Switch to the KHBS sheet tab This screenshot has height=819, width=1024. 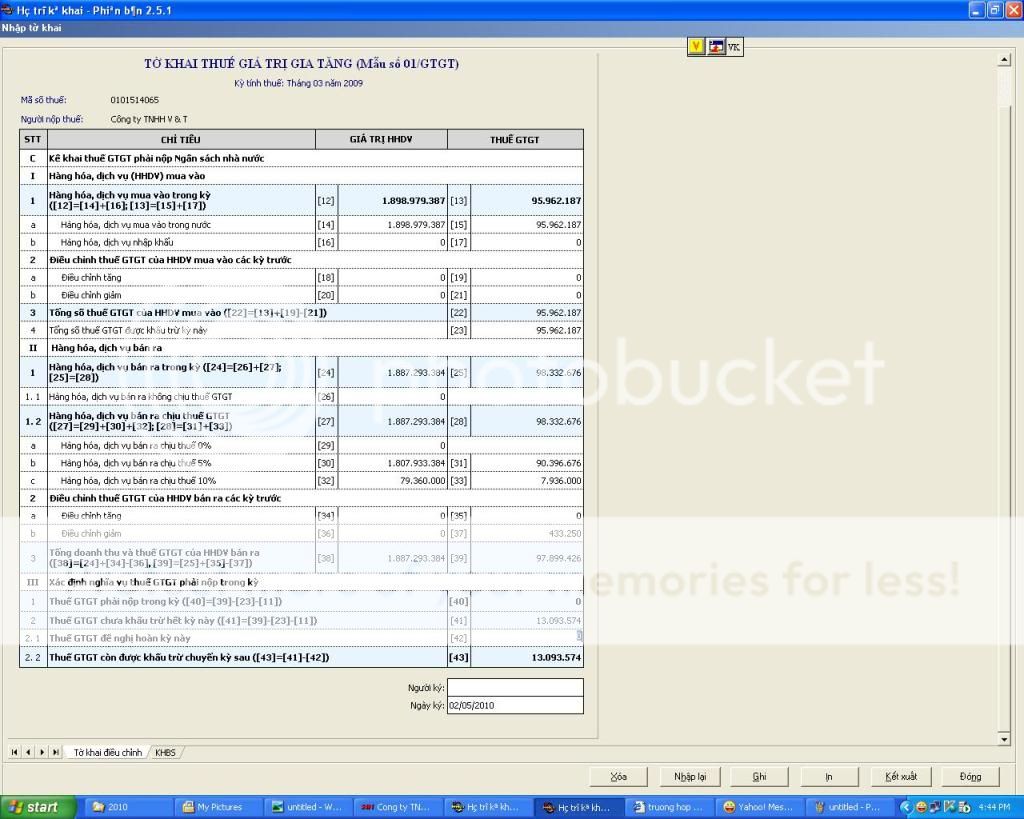(165, 752)
